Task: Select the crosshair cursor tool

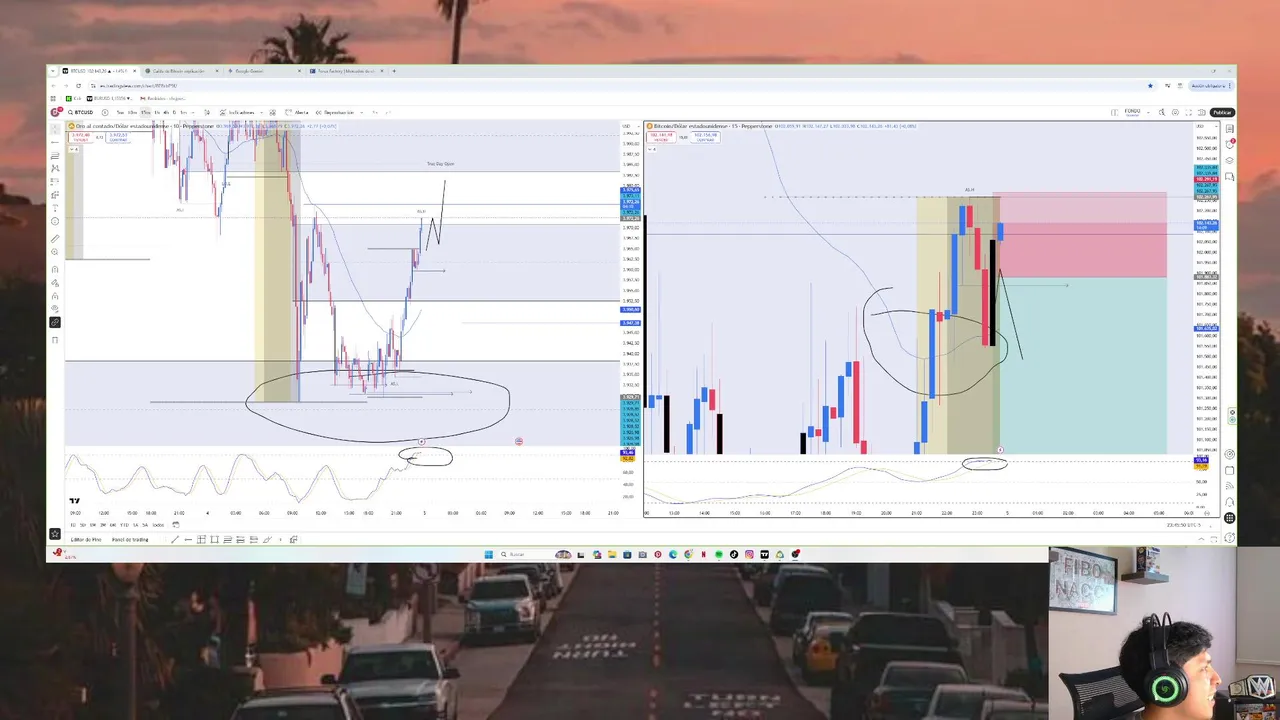Action: point(55,127)
